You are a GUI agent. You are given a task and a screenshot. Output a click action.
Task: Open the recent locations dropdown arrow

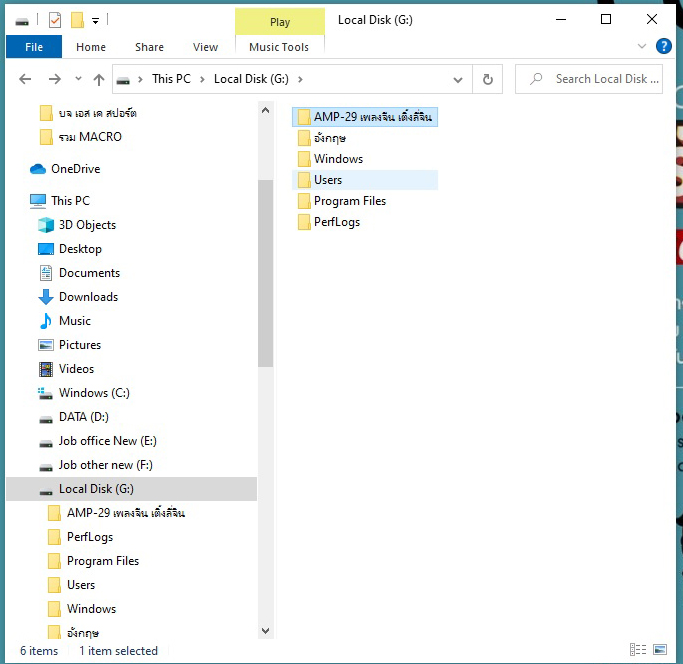coord(77,80)
